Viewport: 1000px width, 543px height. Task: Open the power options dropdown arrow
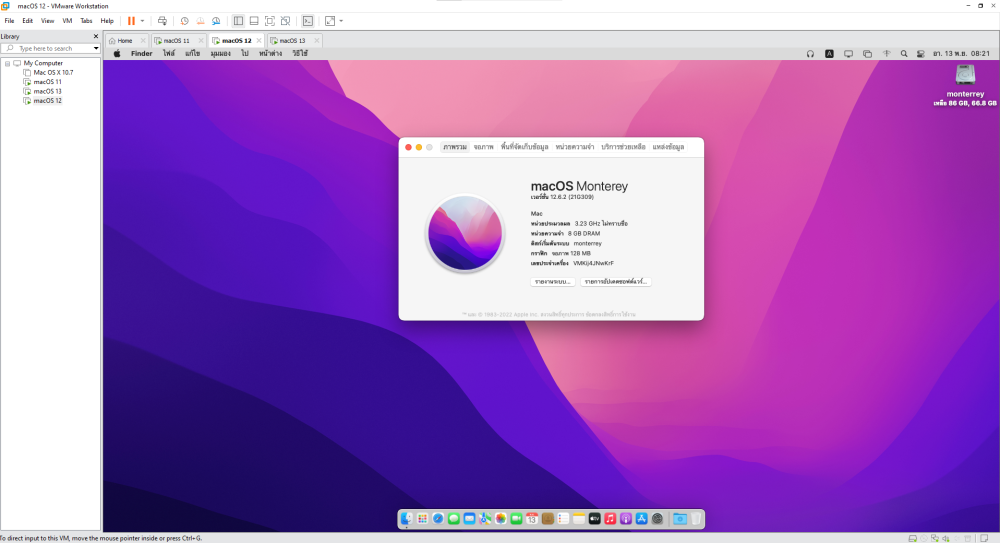[142, 21]
